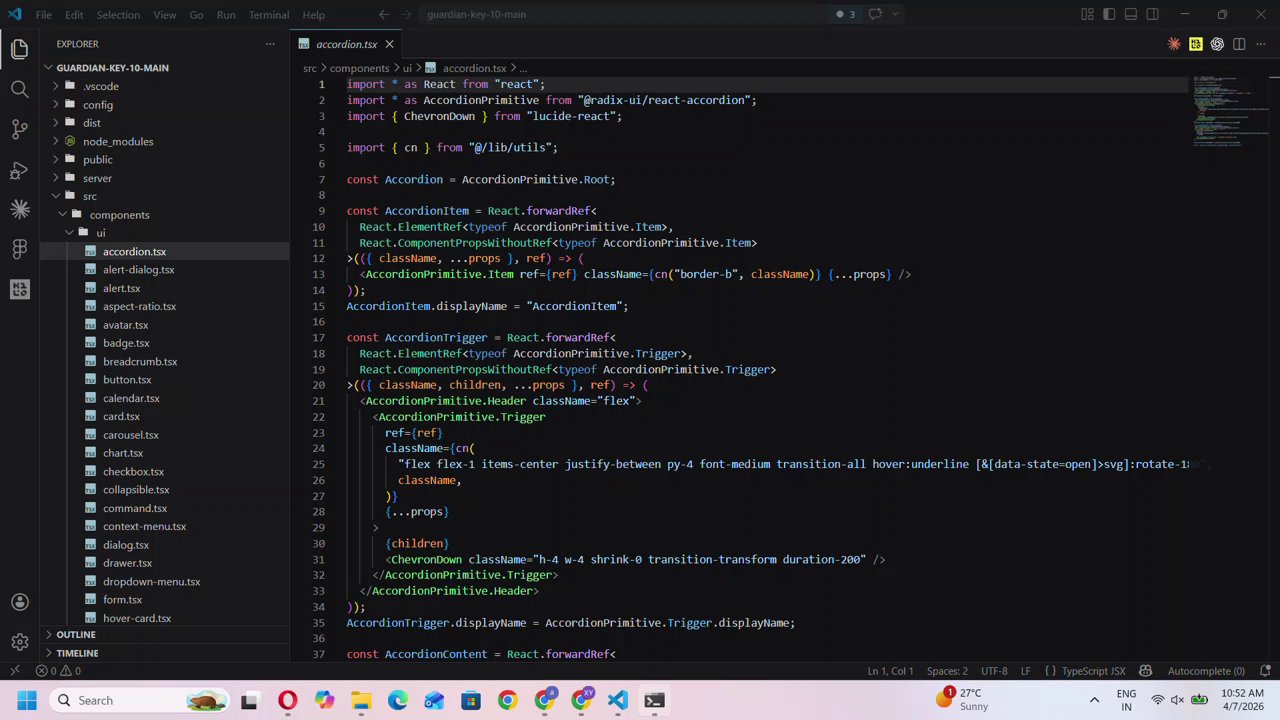This screenshot has height=720, width=1280.
Task: Click the Copilot status icon in the status bar
Action: [1146, 671]
